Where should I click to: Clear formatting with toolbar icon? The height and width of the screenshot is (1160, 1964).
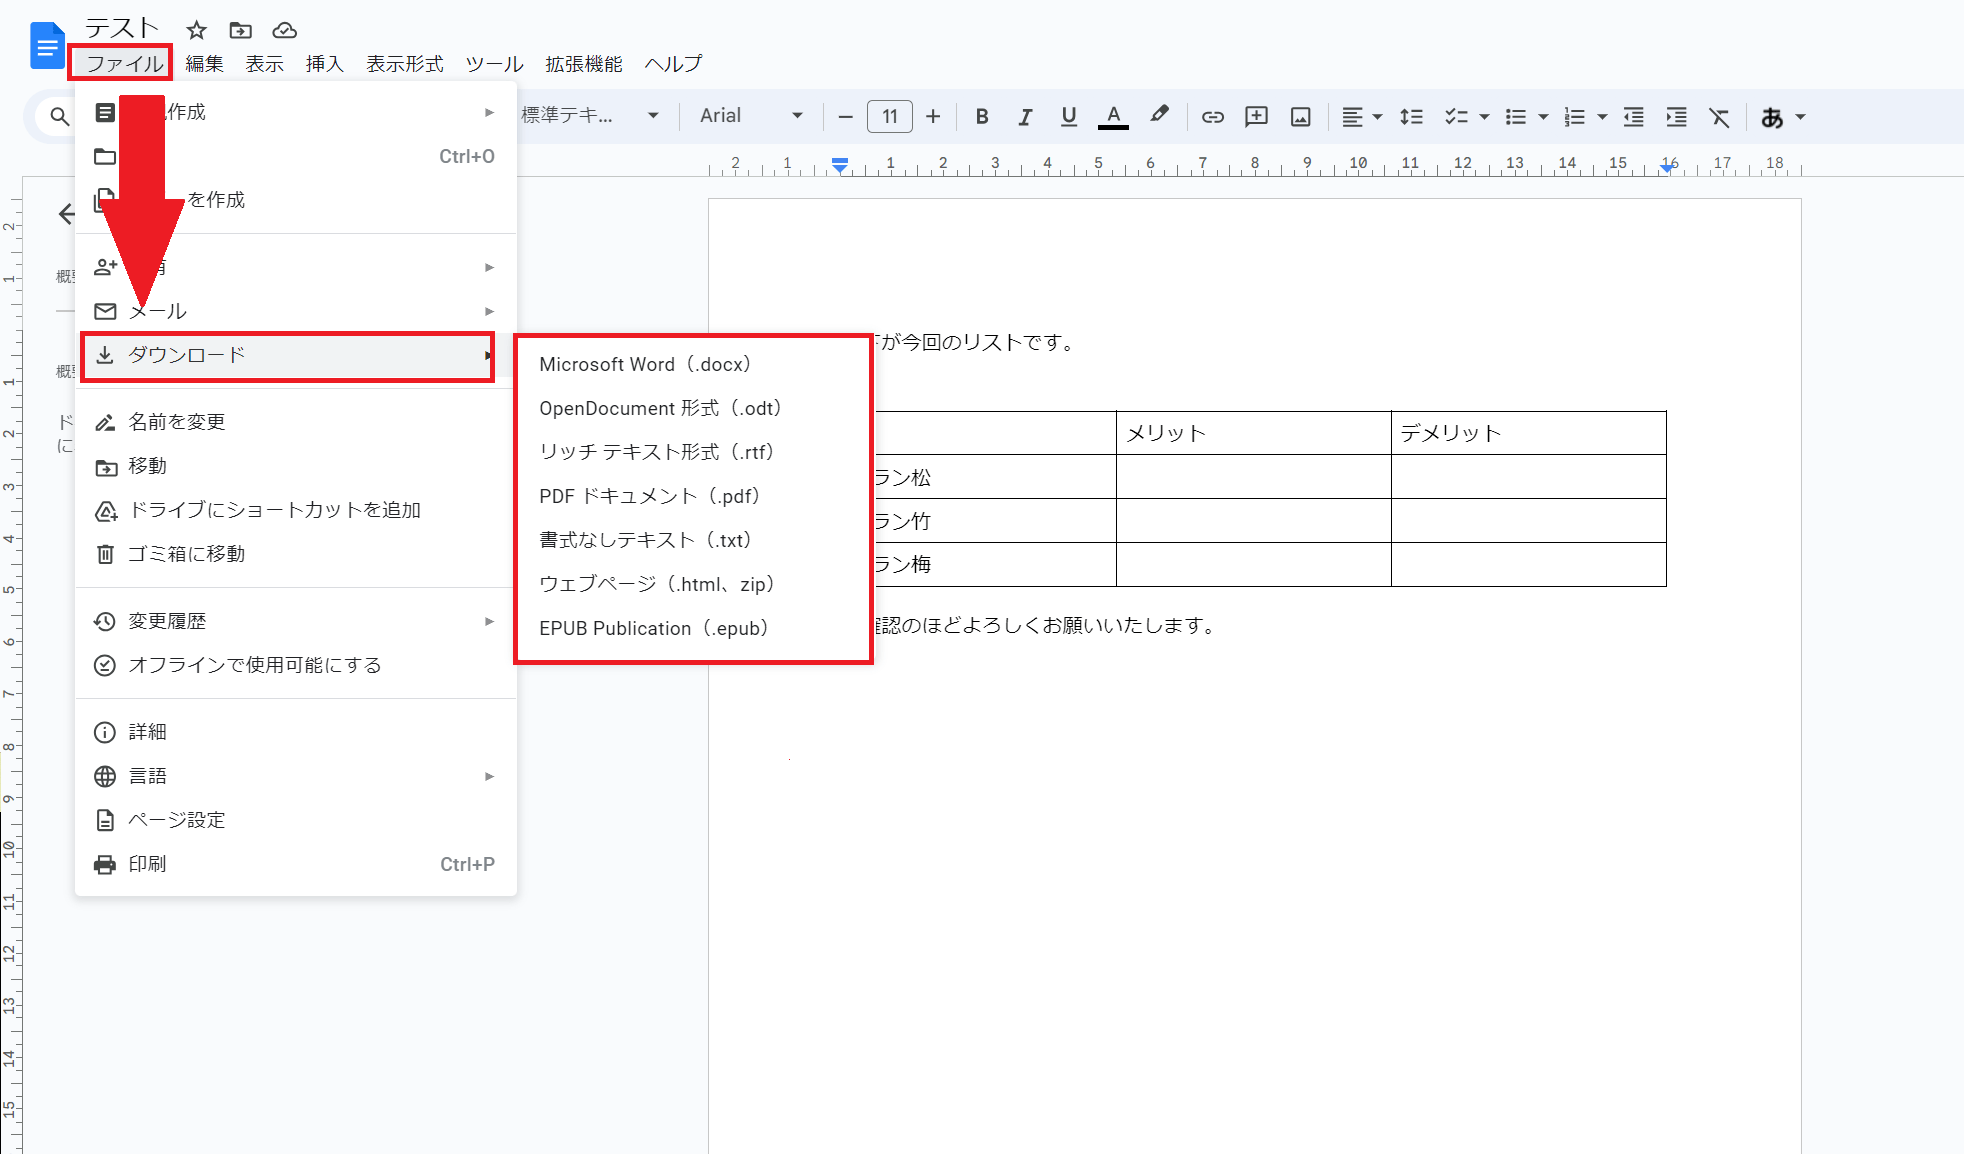click(1719, 117)
